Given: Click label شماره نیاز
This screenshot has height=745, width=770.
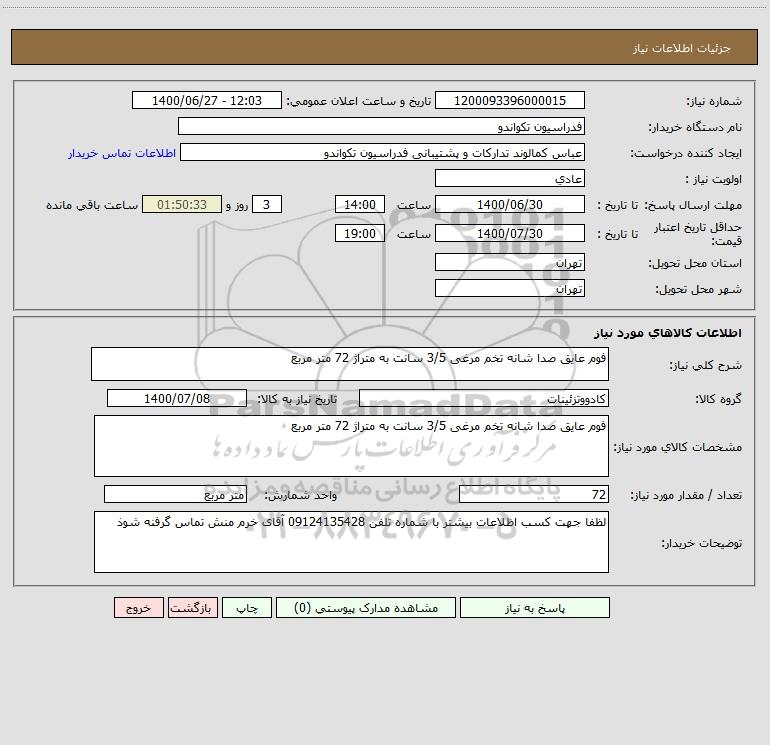Looking at the screenshot, I should [x=714, y=101].
